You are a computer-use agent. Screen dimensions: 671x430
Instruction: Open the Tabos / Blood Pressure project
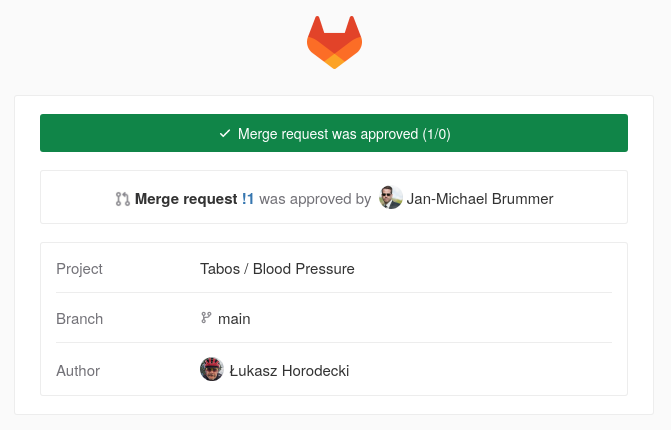pyautogui.click(x=277, y=269)
